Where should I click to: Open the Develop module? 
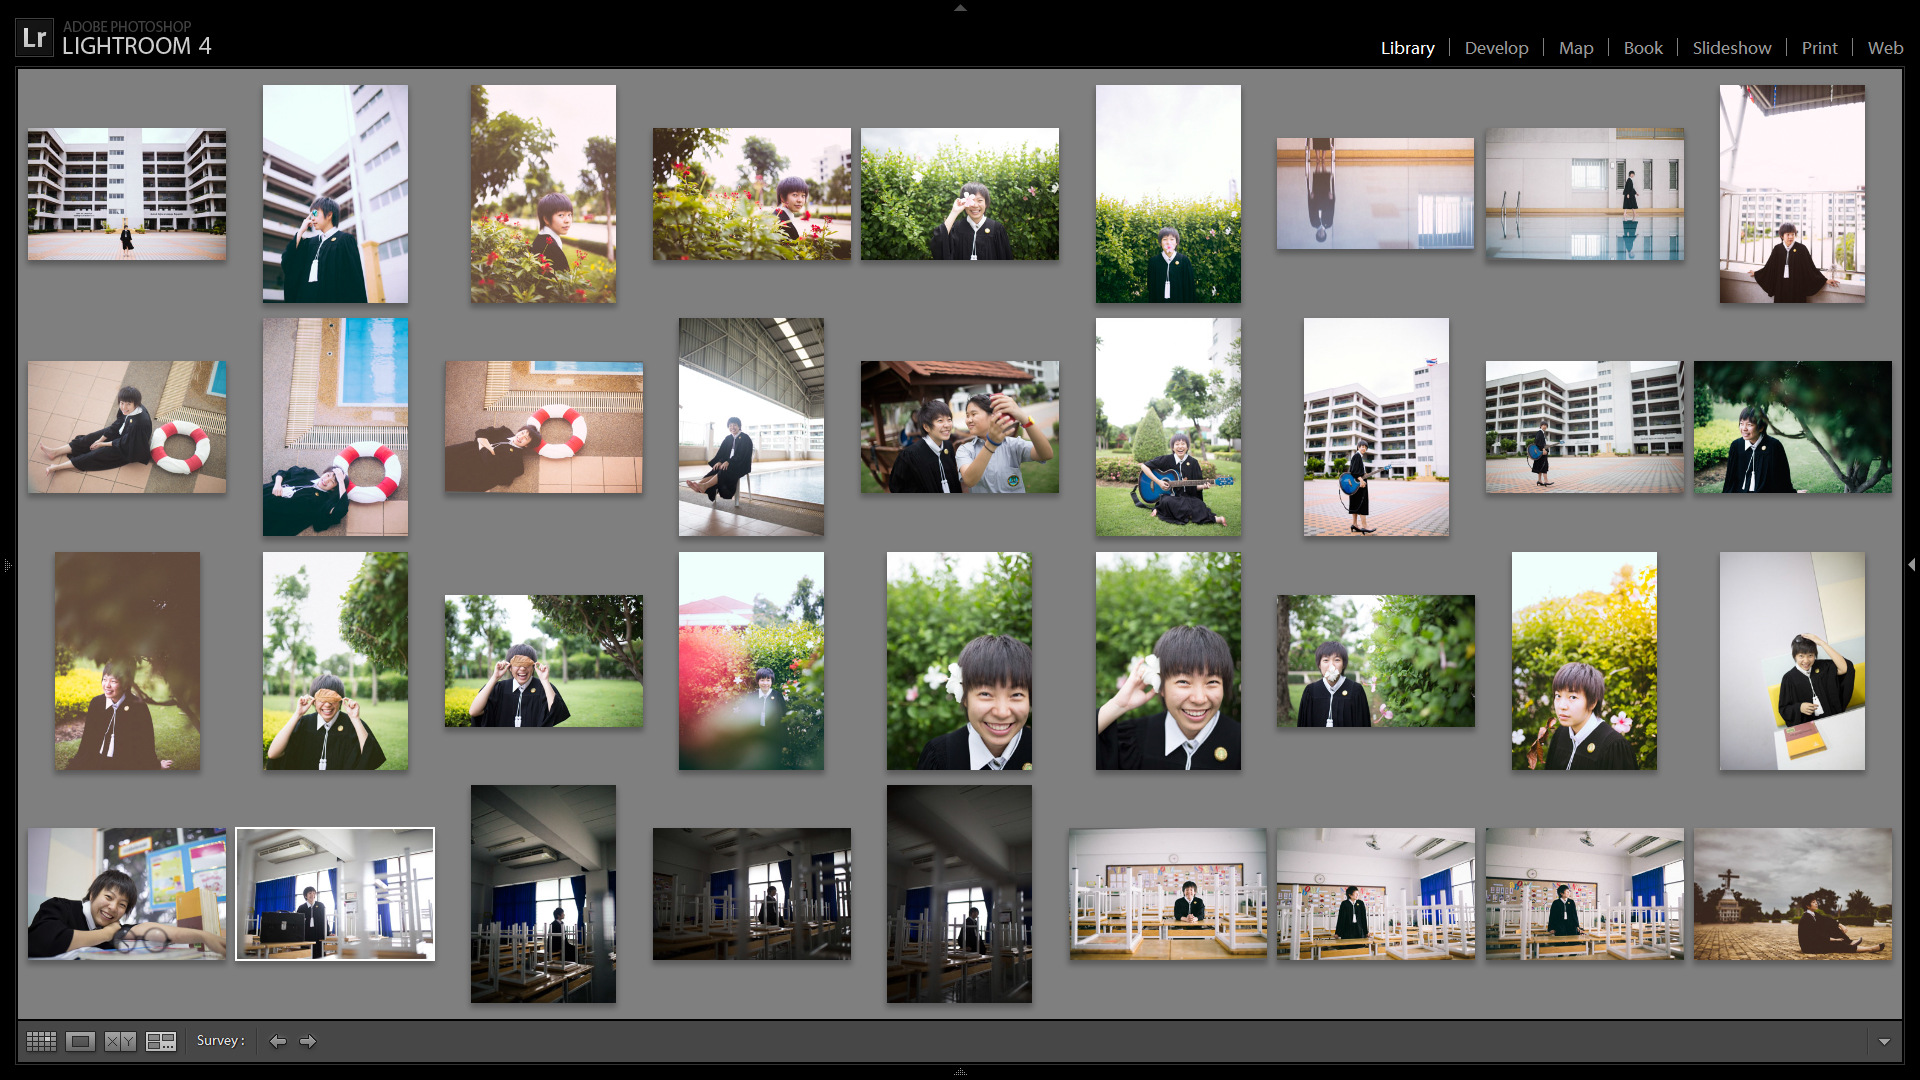tap(1496, 48)
